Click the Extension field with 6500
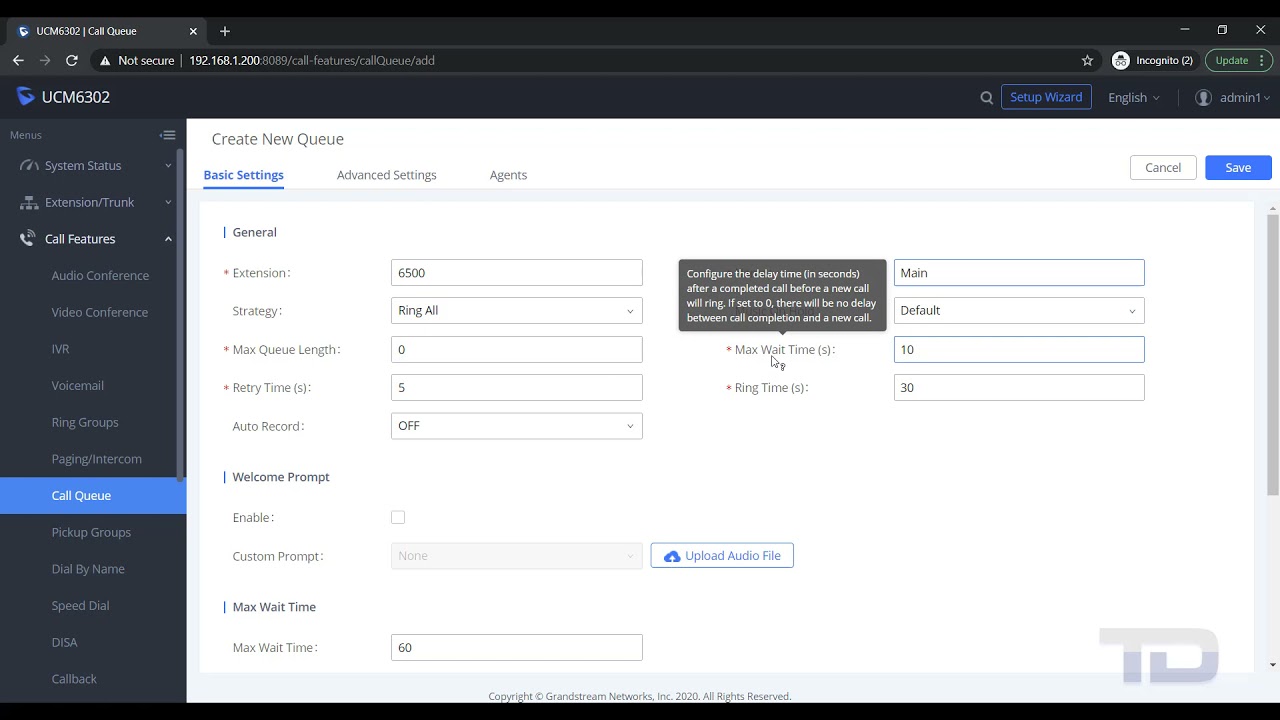Screen dimensions: 1280x720 click(516, 273)
